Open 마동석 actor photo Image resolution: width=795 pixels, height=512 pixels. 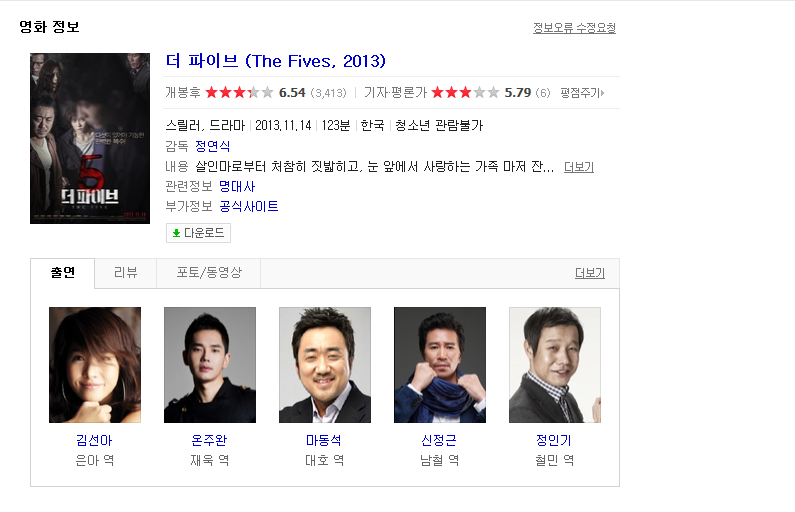325,365
